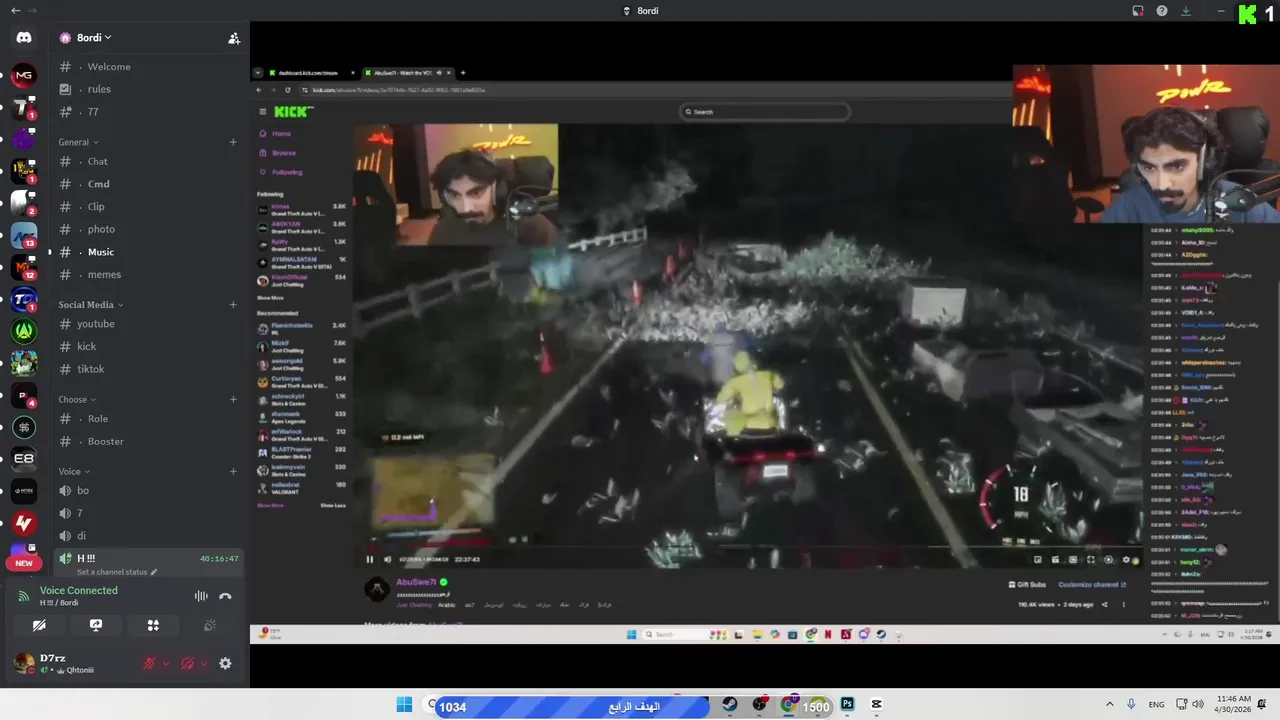The height and width of the screenshot is (720, 1280).
Task: Click the shared stream video area
Action: 765,354
